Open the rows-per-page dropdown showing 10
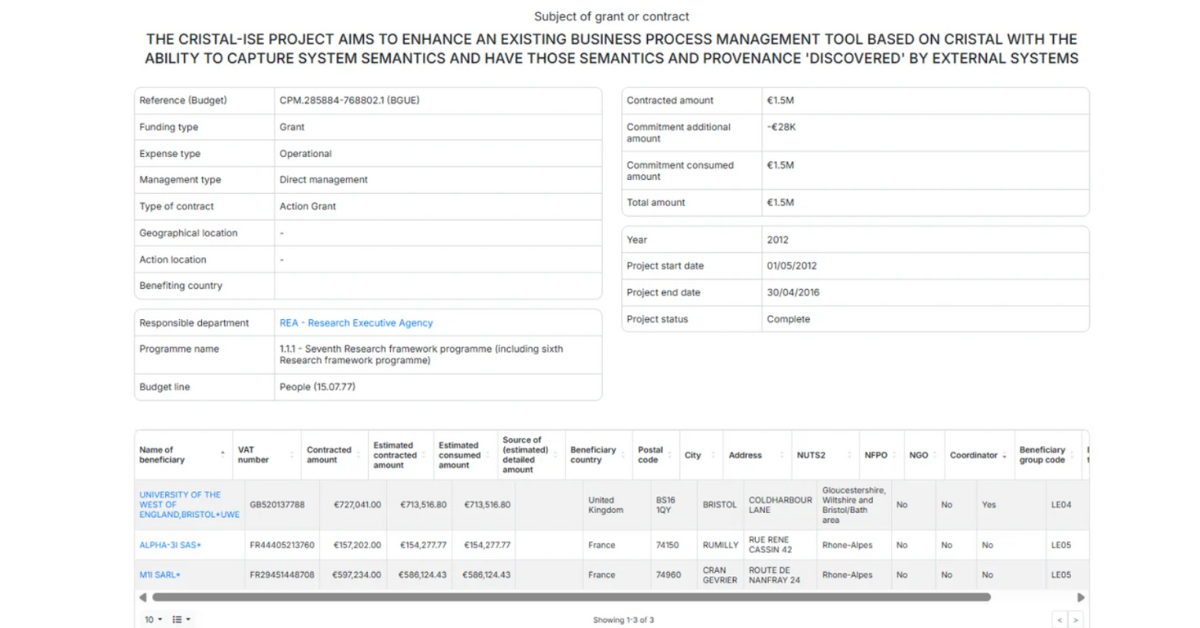 153,620
